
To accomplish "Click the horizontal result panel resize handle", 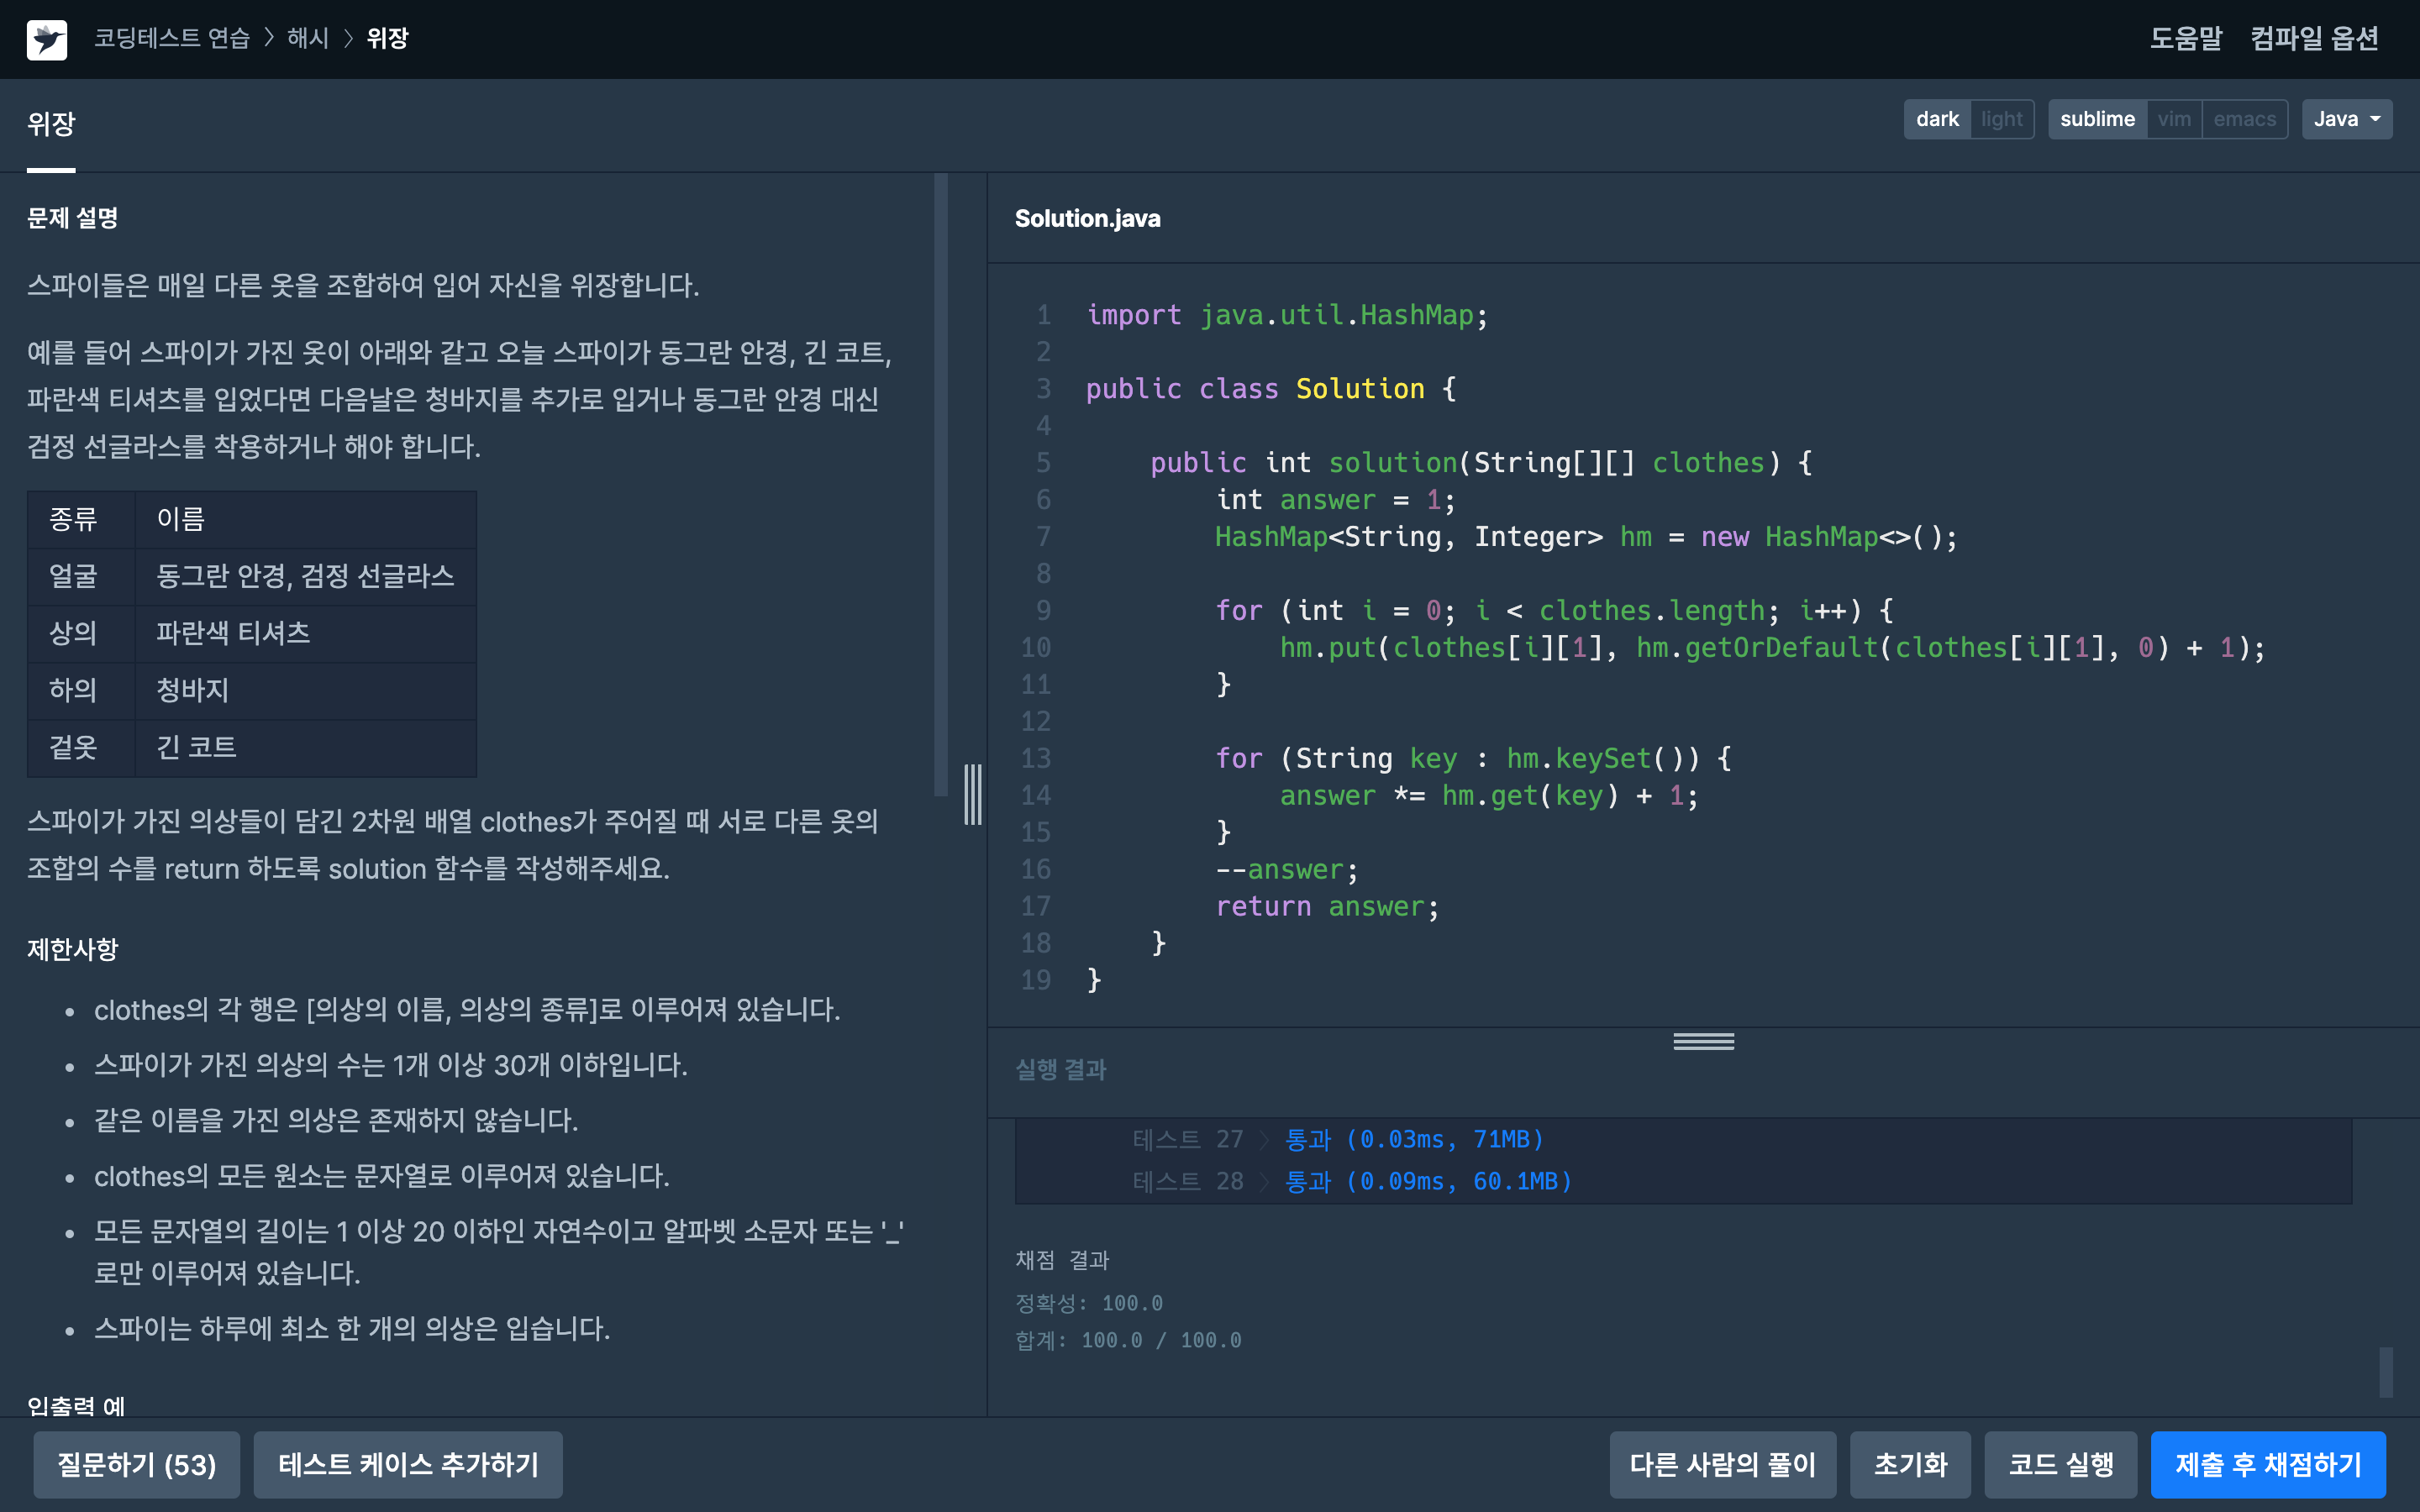I will (1703, 1041).
